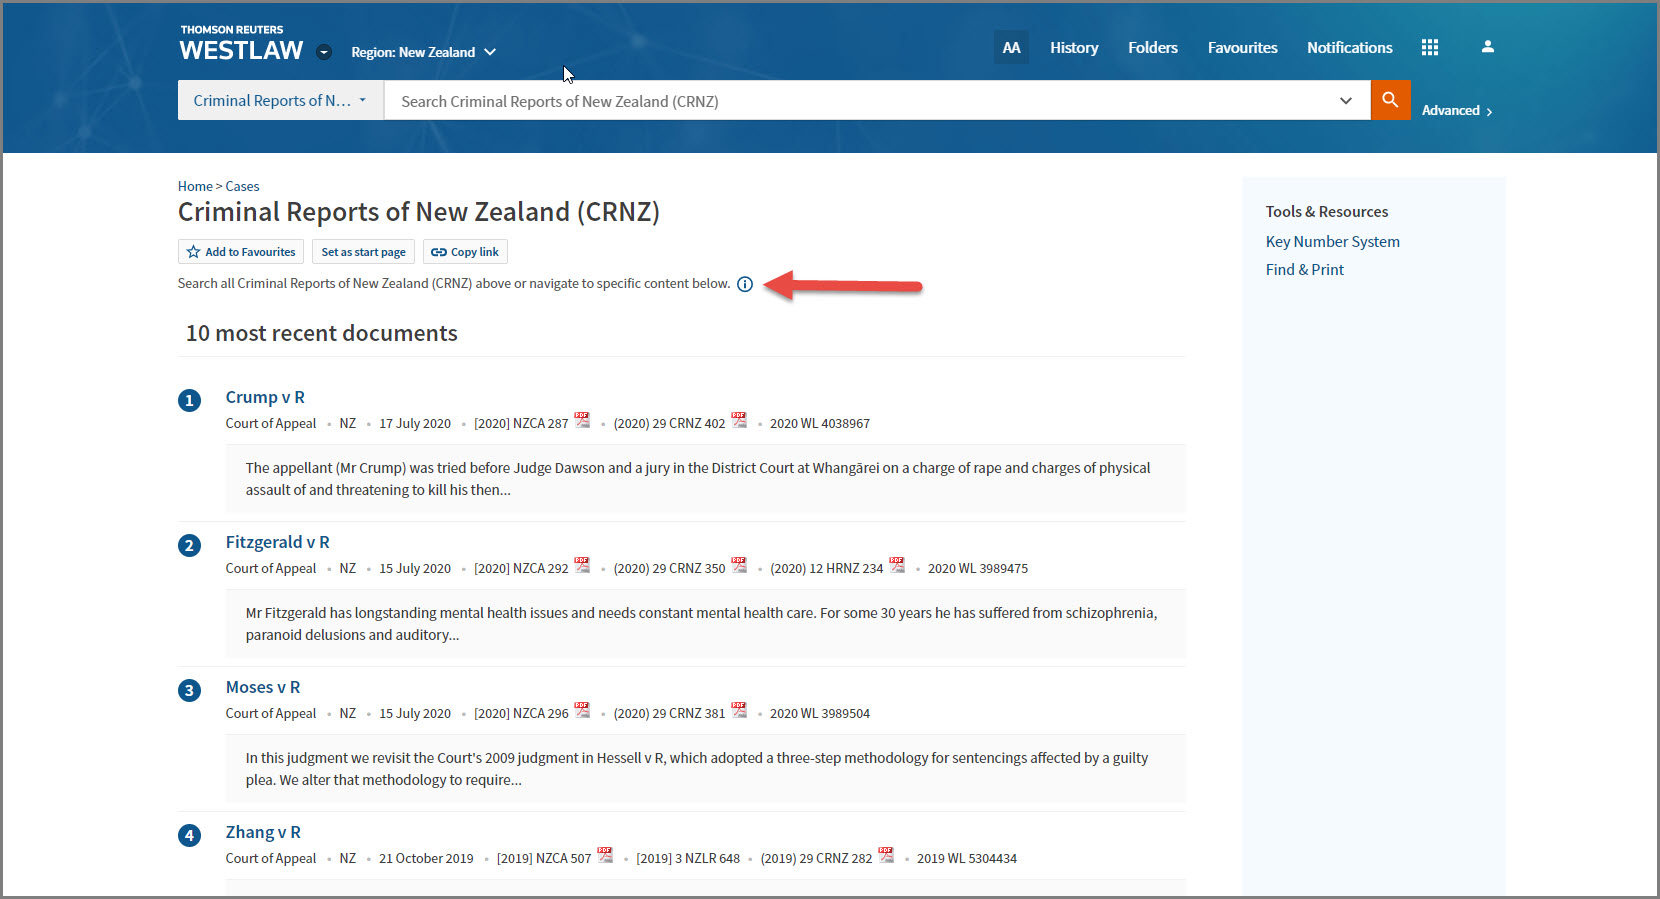Open the Favourites menu
The width and height of the screenshot is (1660, 899).
point(1243,47)
